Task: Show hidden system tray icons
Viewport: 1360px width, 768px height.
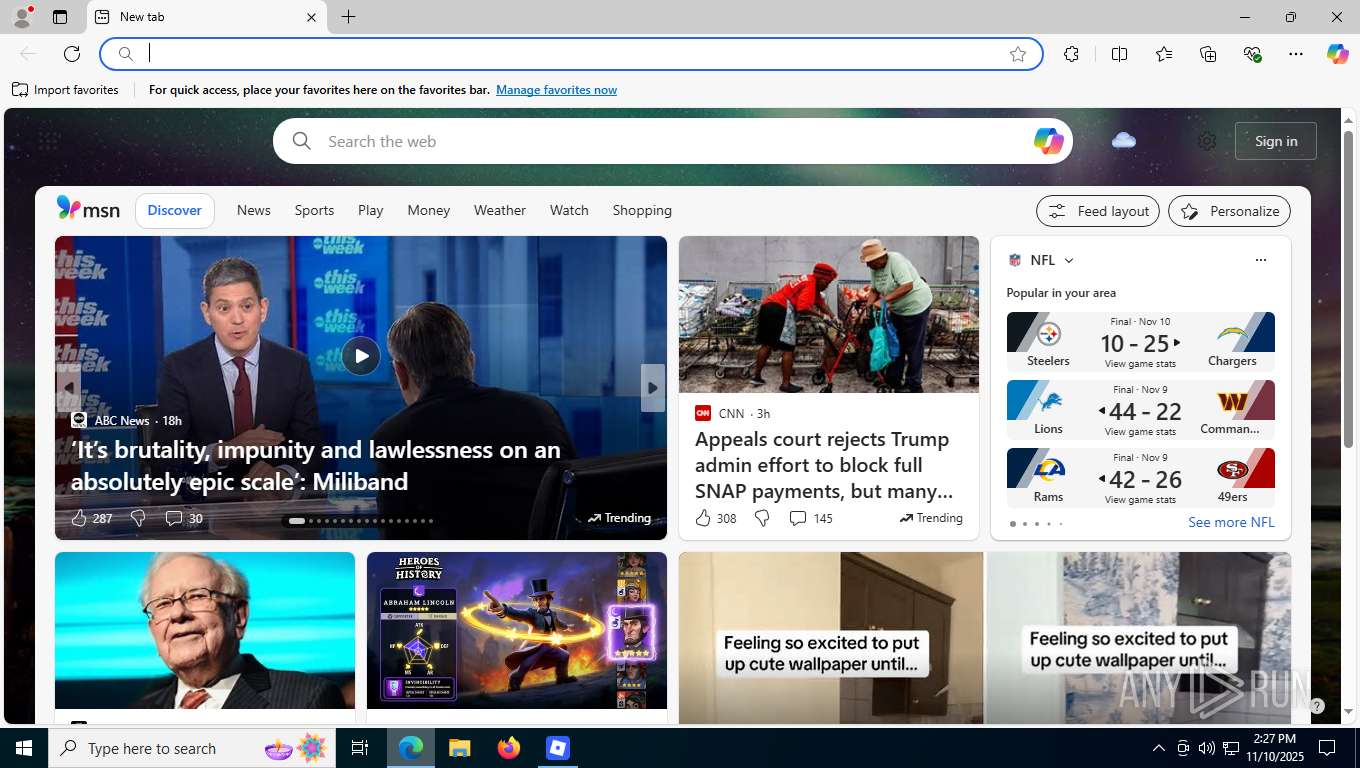Action: pyautogui.click(x=1159, y=748)
